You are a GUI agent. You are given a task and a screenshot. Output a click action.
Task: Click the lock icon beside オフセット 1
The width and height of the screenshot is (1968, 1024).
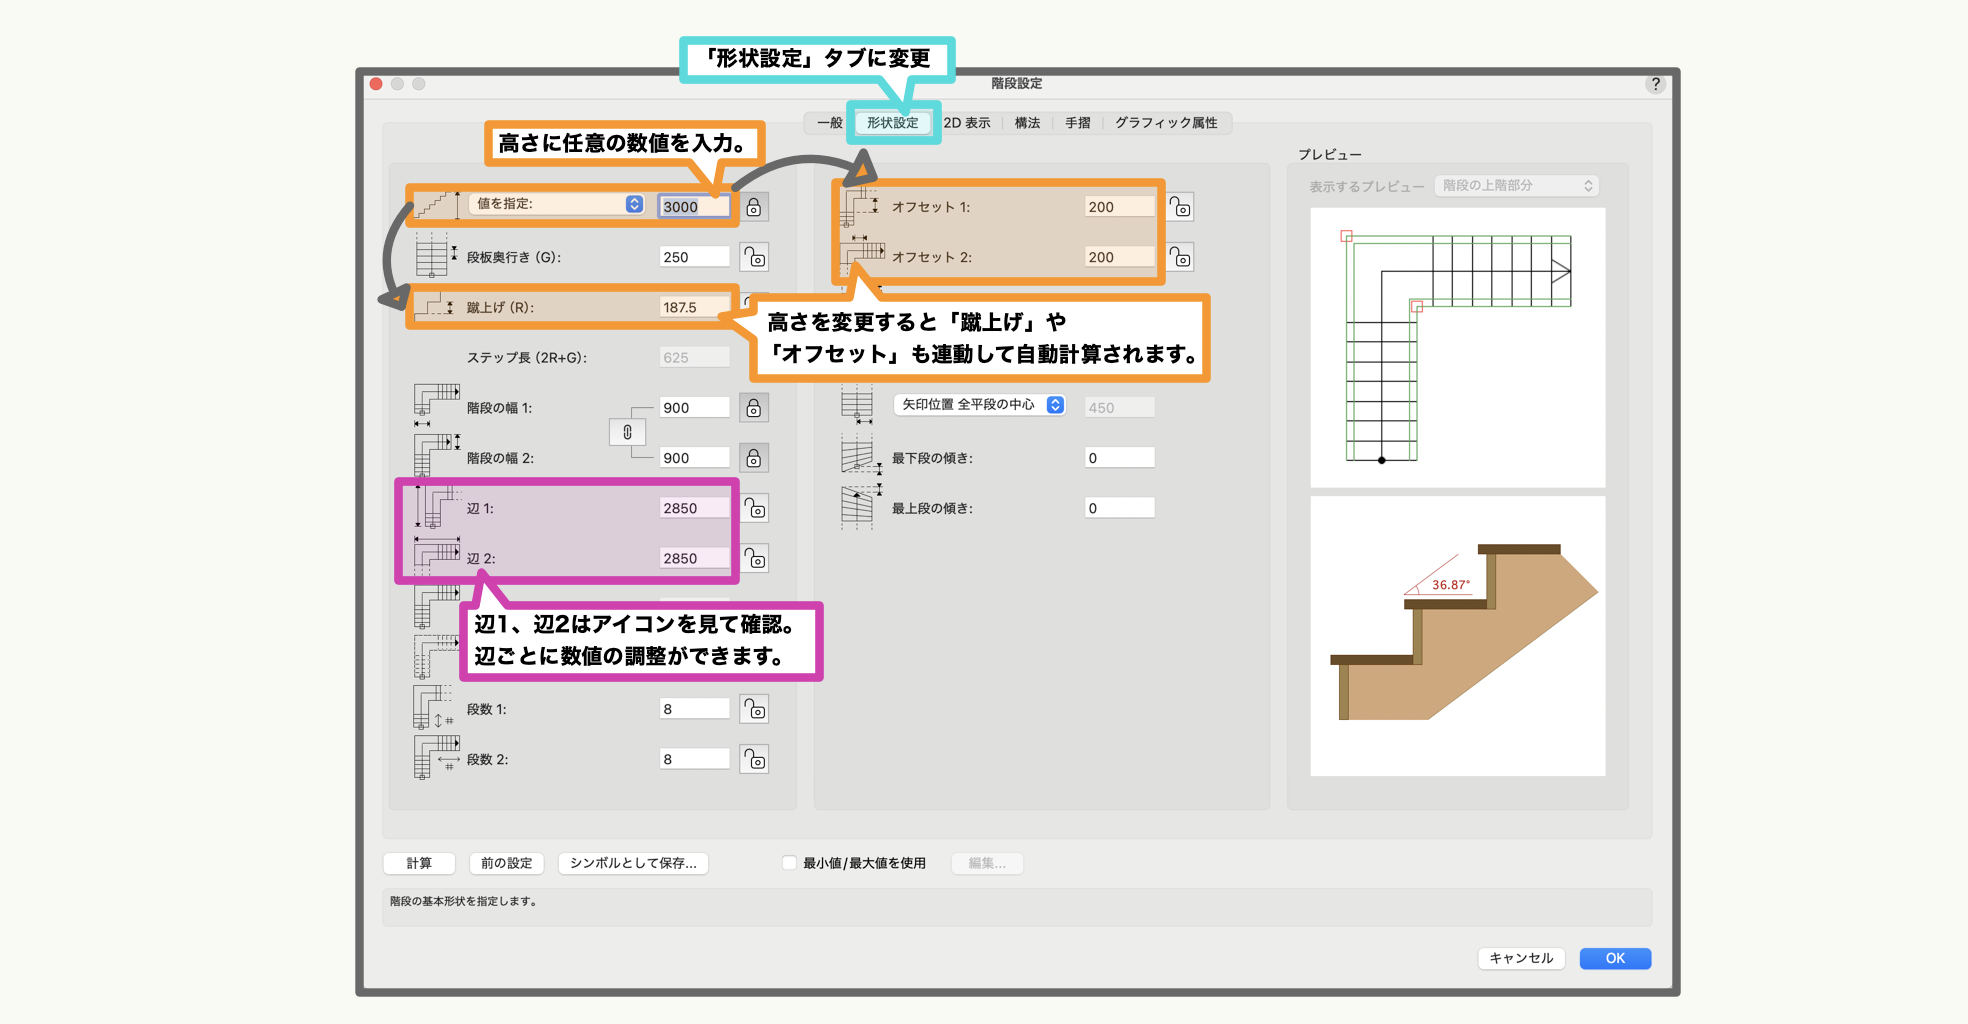pos(1180,207)
